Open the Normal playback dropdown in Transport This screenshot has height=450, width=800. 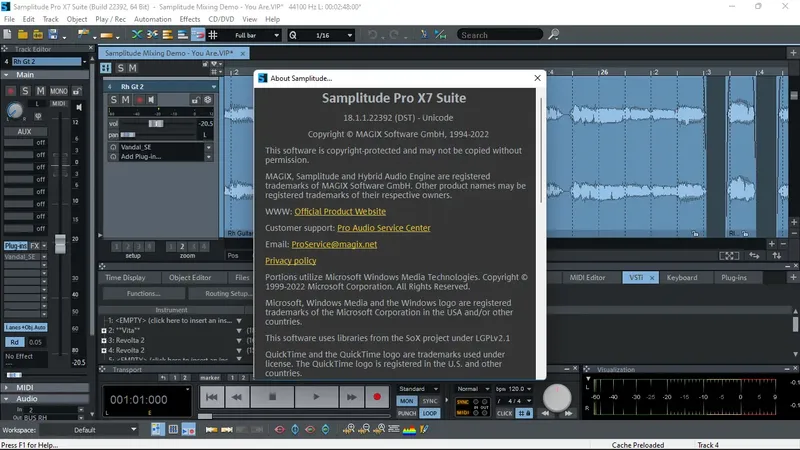point(473,389)
